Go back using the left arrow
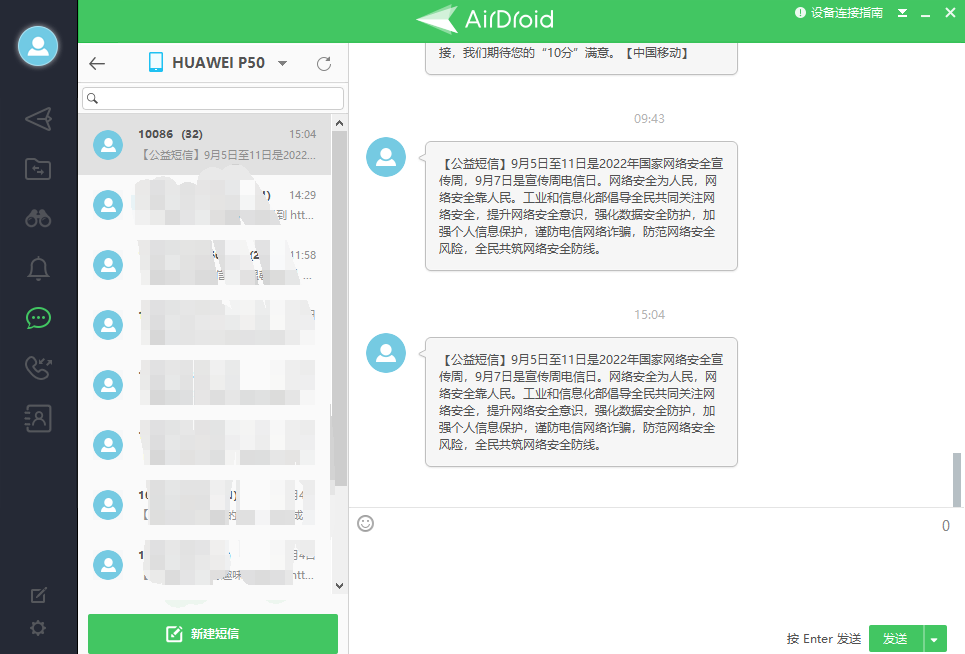This screenshot has width=965, height=654. pyautogui.click(x=97, y=63)
